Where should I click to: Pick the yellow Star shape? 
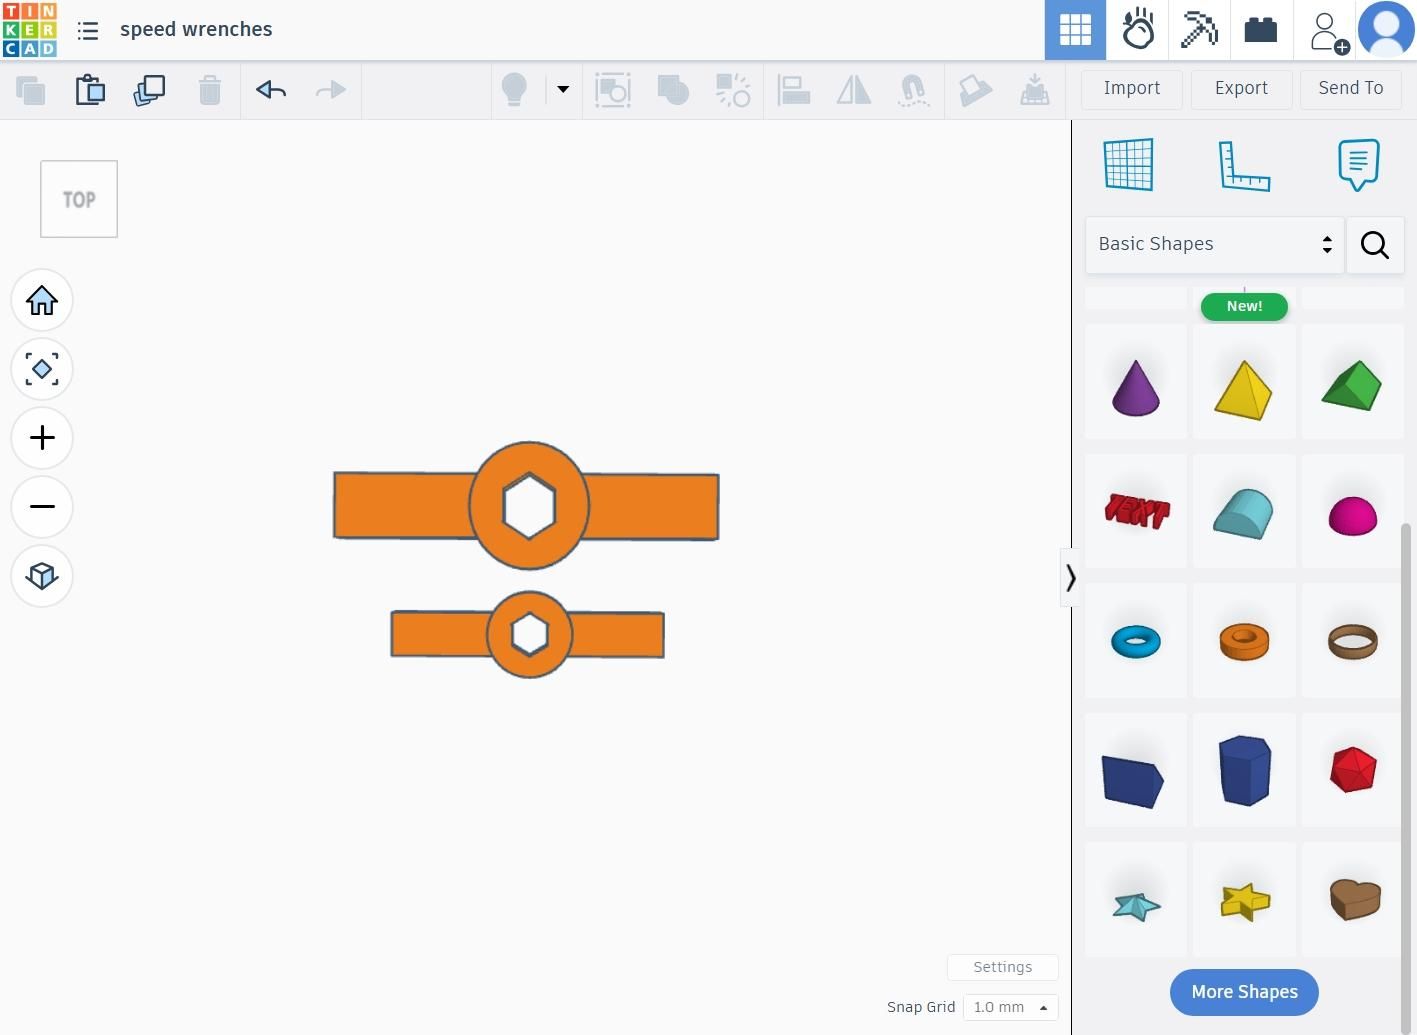(x=1244, y=901)
